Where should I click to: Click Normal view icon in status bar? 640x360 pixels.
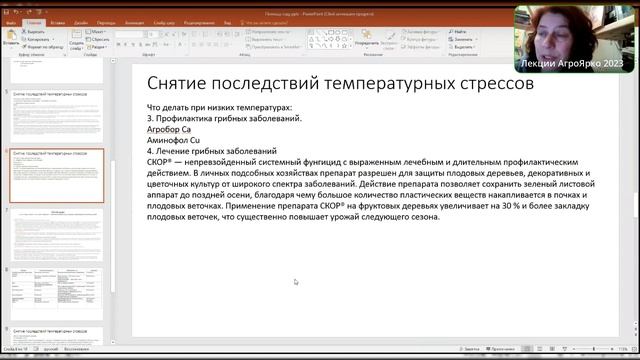[527, 349]
